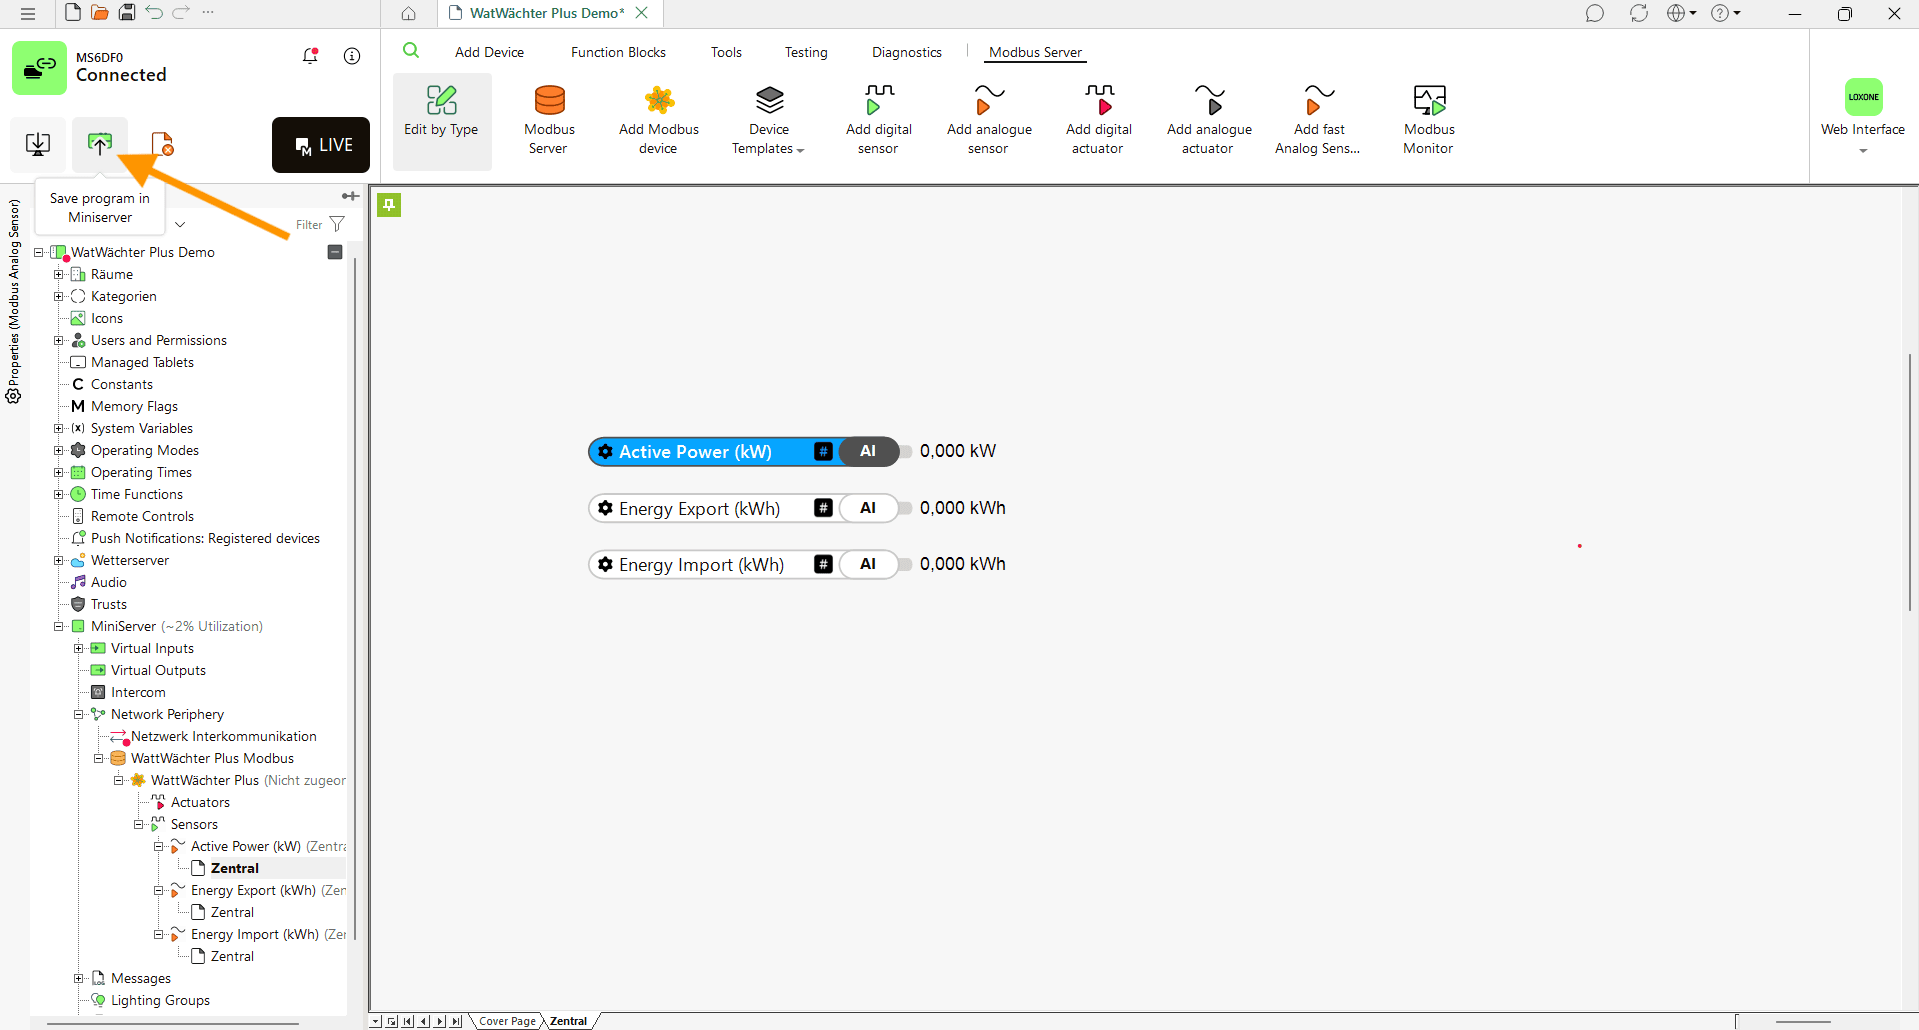Expand the Virtual Inputs node

(x=79, y=648)
